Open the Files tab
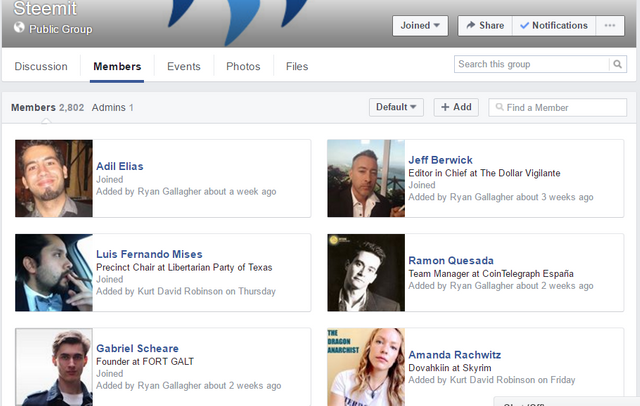This screenshot has width=640, height=406. (297, 67)
